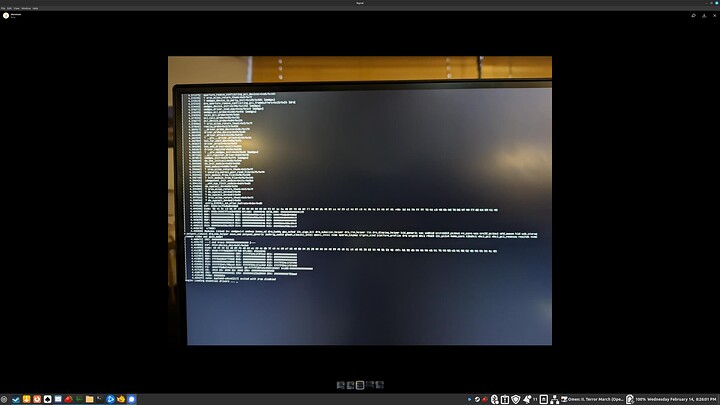Open the yellow-orange app icon in the taskbar
Viewport: 720px width, 405px height.
26,399
